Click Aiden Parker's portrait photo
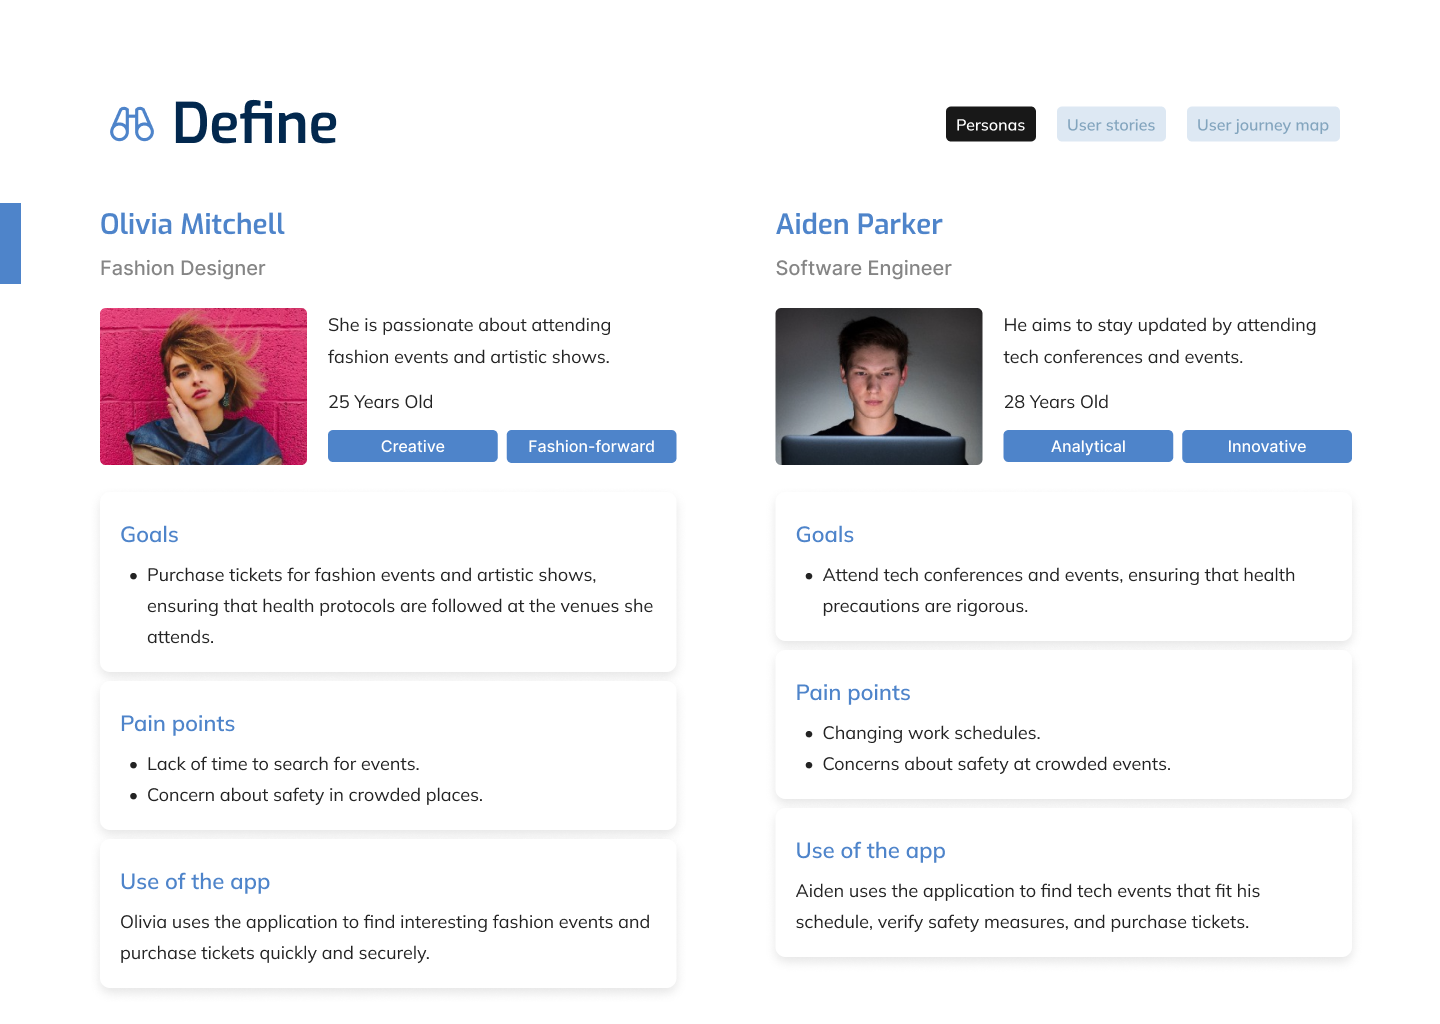This screenshot has width=1440, height=1024. [878, 386]
